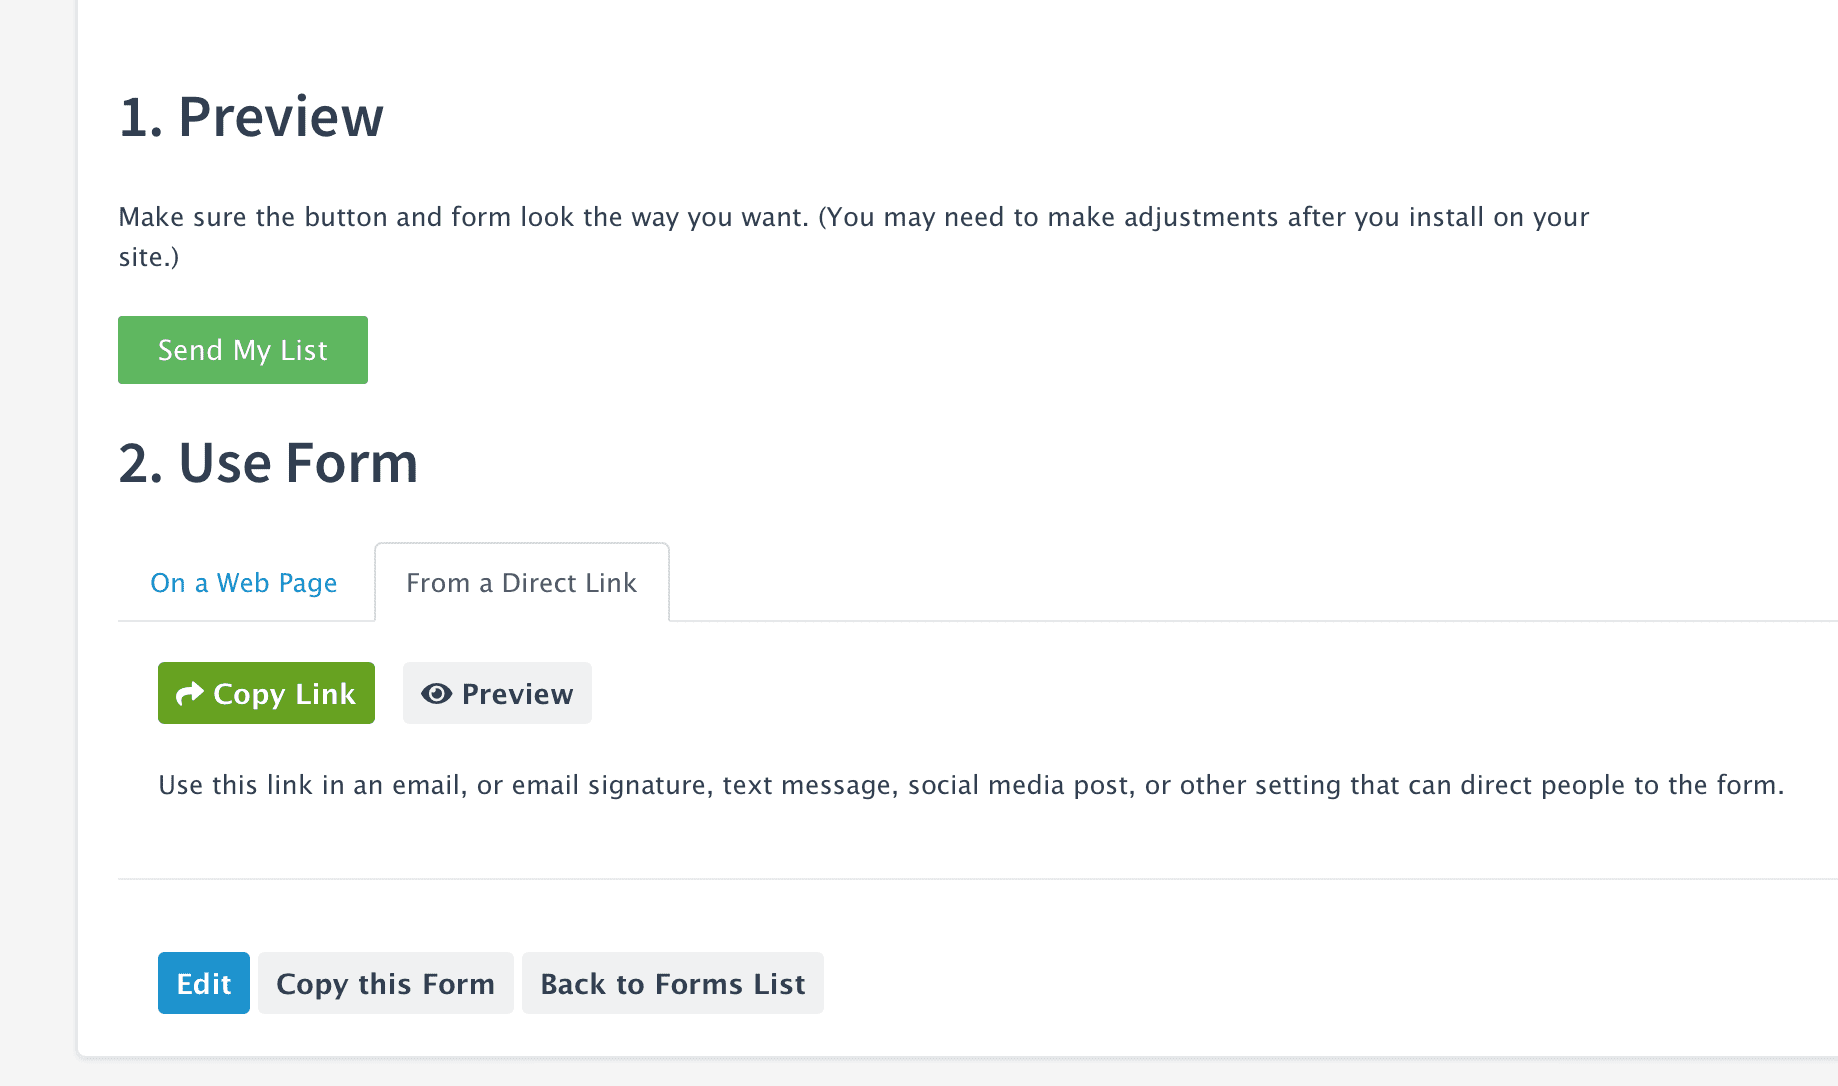
Task: Click the blue Edit button
Action: [x=204, y=983]
